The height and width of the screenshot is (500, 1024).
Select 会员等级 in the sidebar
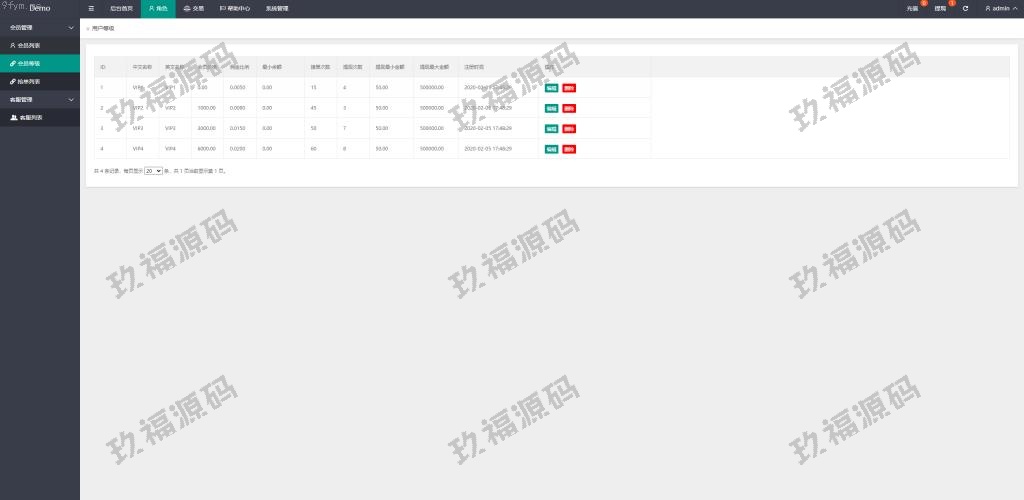coord(28,63)
